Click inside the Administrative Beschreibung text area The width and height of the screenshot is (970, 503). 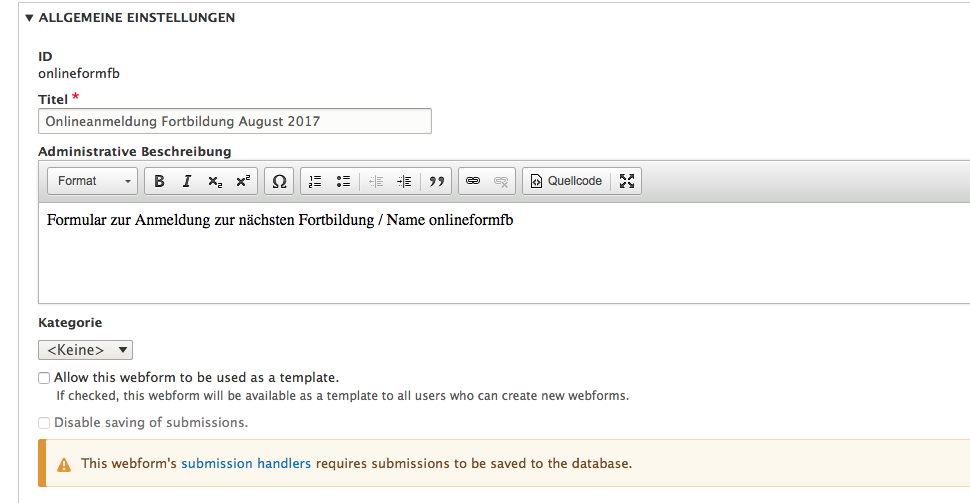coord(504,253)
